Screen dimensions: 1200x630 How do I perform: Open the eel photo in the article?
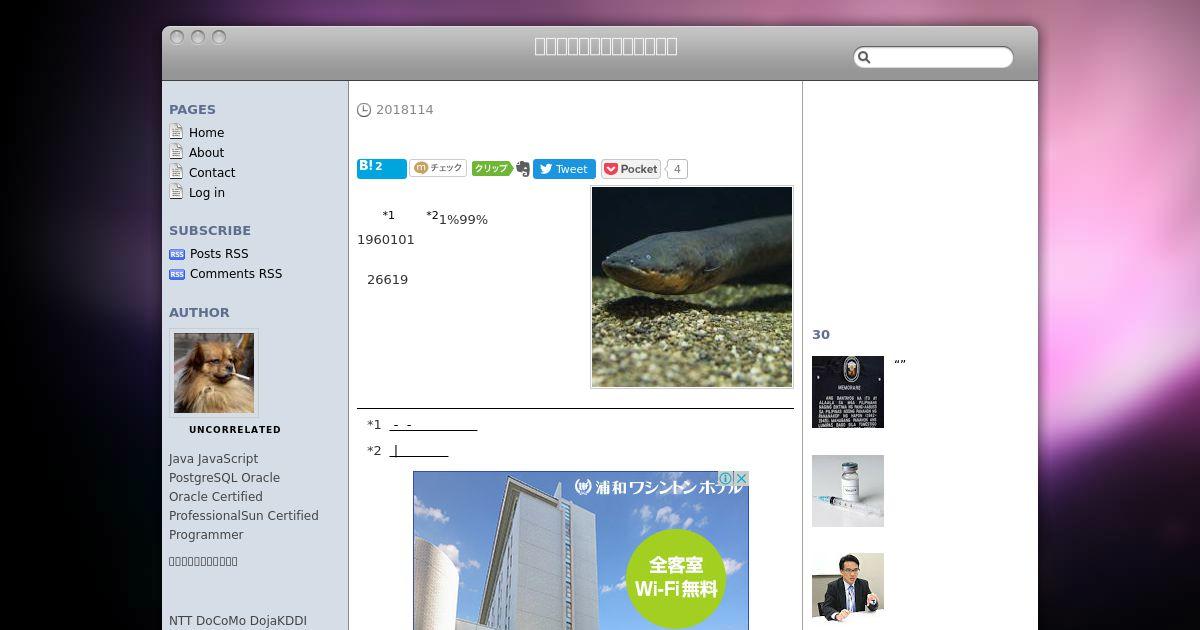click(692, 286)
